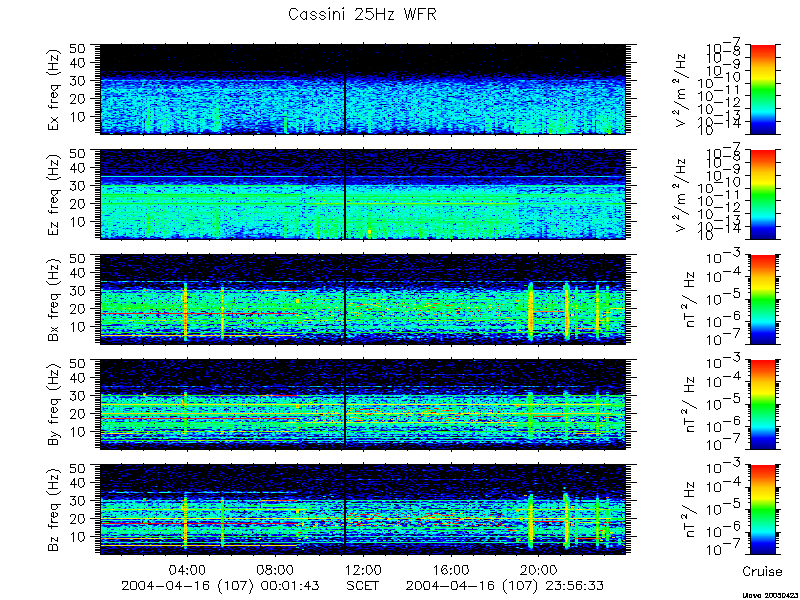Image resolution: width=800 pixels, height=600 pixels.
Task: Click the 10^-5 label on By colorbar
Action: 724,403
